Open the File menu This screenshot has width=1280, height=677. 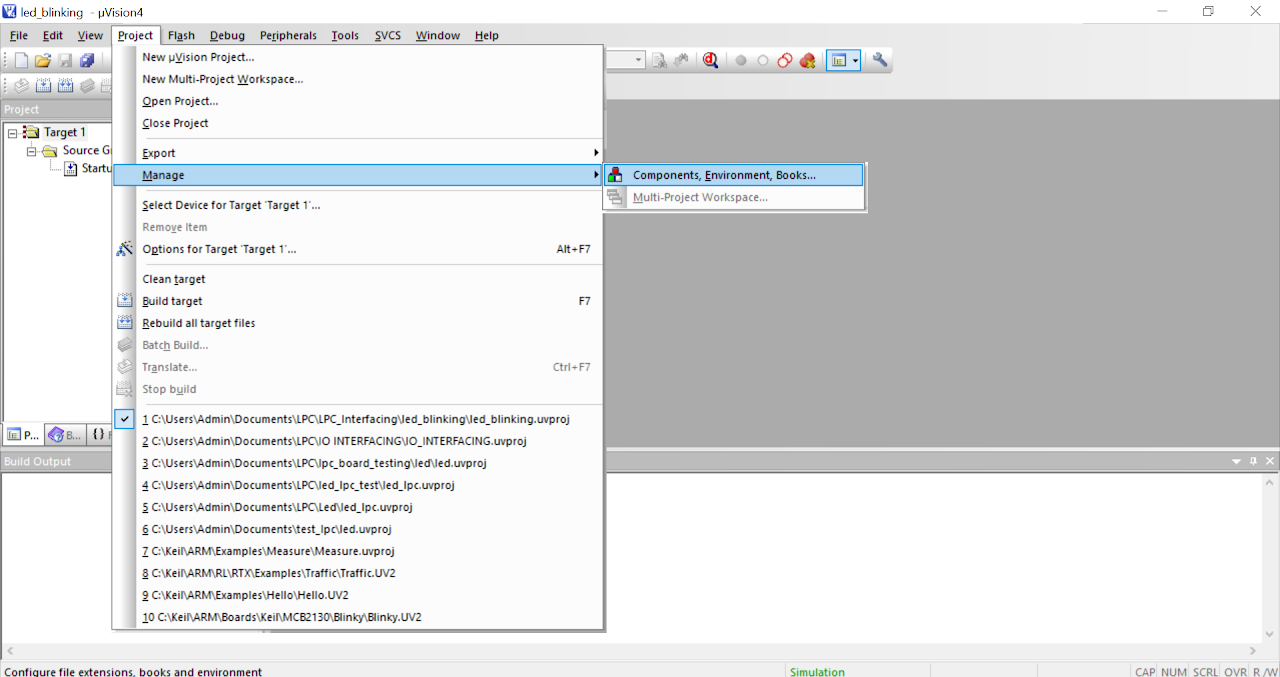click(18, 35)
